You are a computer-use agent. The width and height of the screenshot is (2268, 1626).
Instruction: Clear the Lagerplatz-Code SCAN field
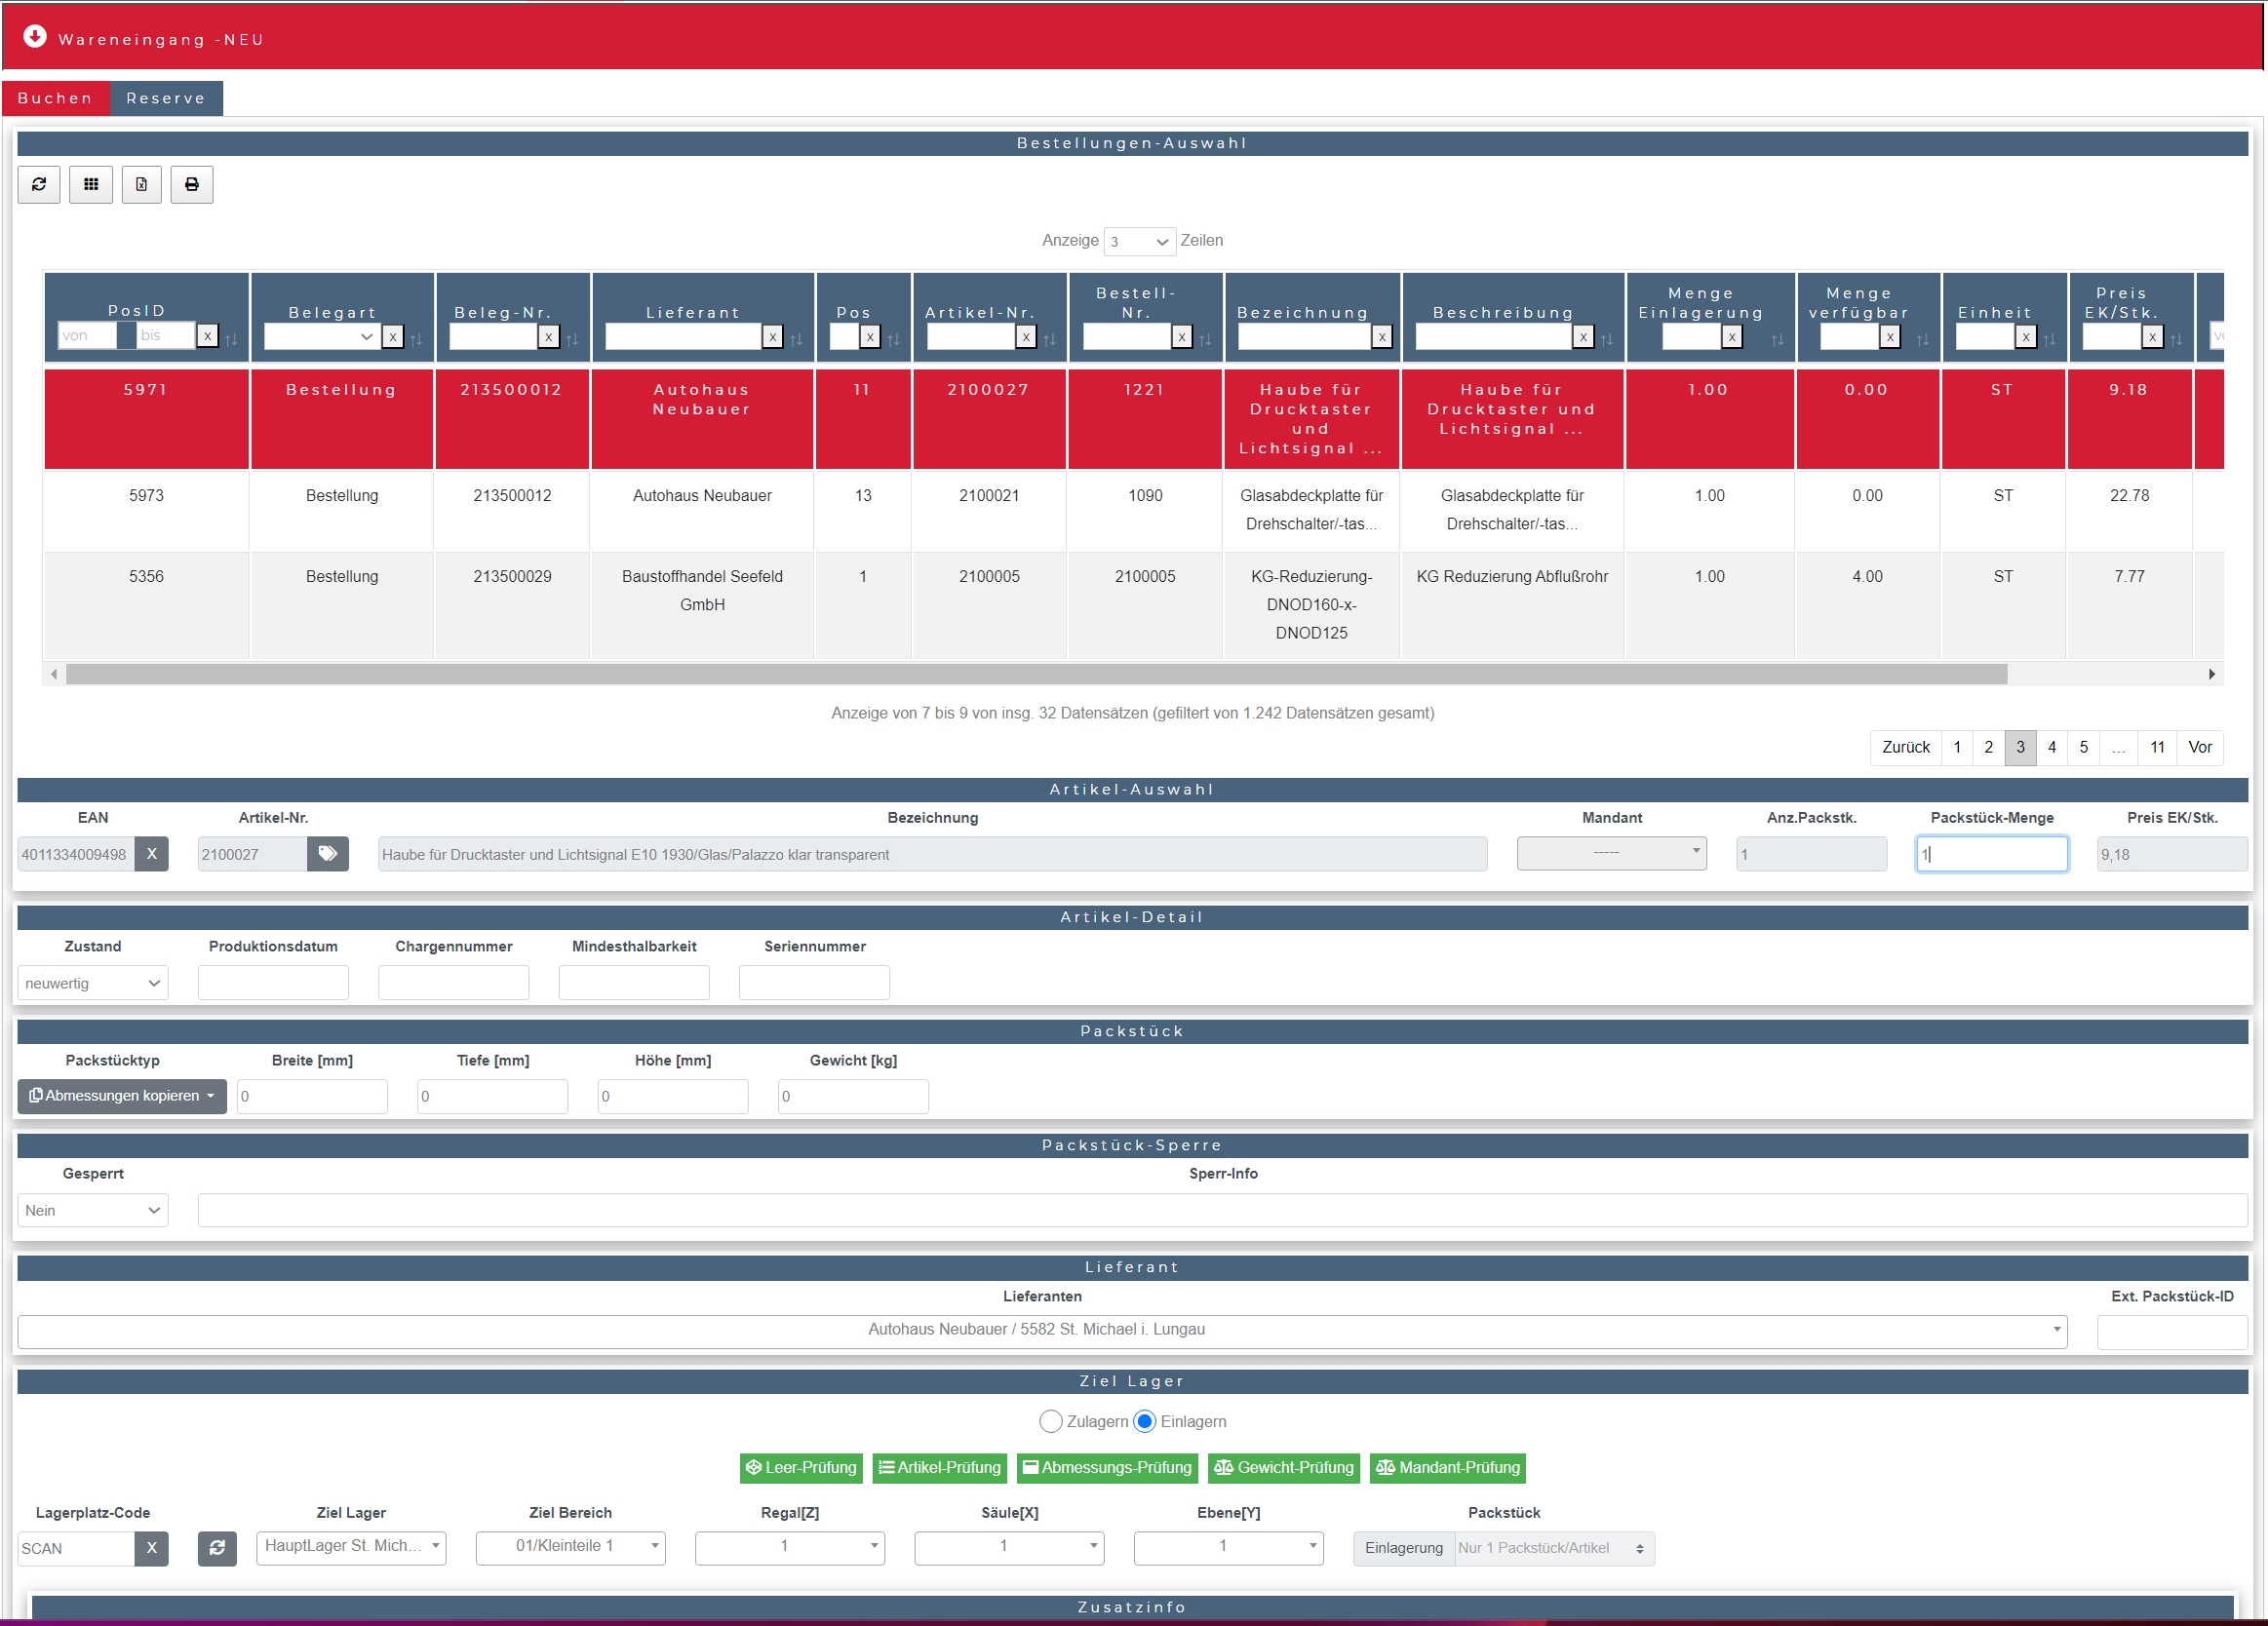tap(152, 1548)
